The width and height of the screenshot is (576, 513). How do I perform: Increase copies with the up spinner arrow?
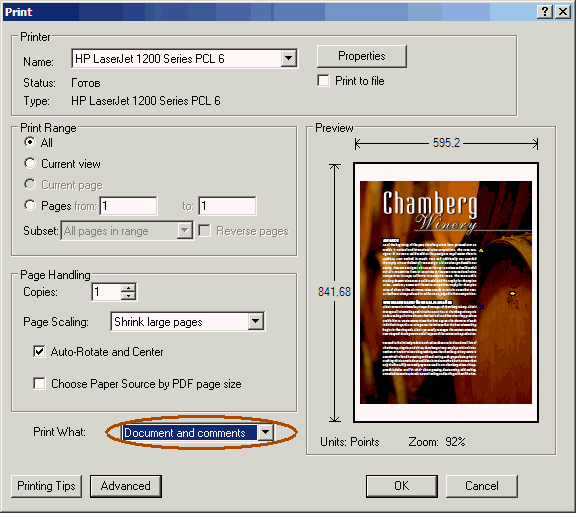click(128, 288)
